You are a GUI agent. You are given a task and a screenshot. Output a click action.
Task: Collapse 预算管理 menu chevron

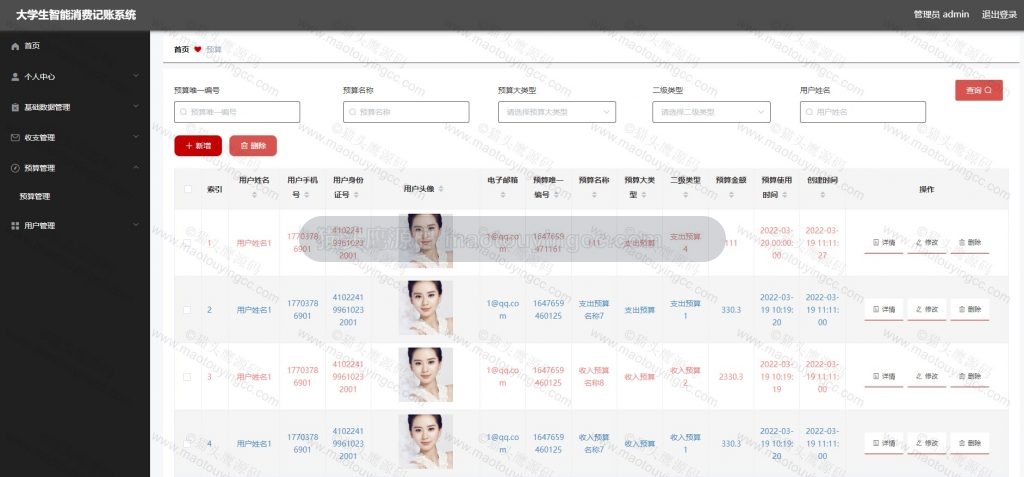coord(136,168)
